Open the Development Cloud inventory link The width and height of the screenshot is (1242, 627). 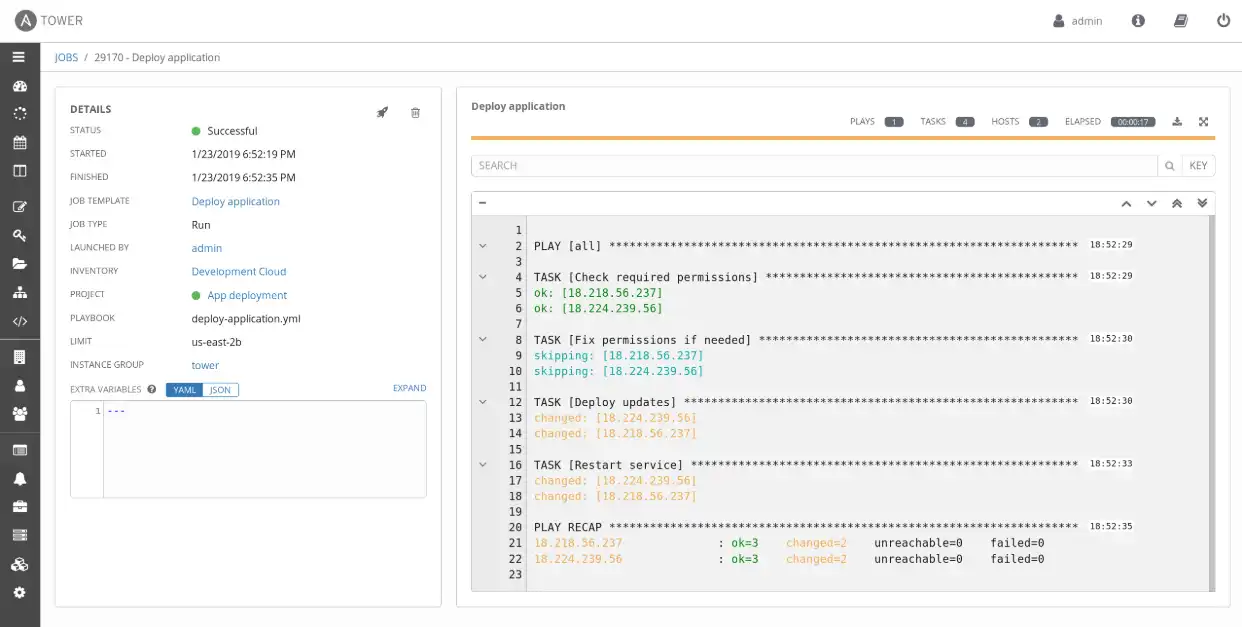pos(239,272)
